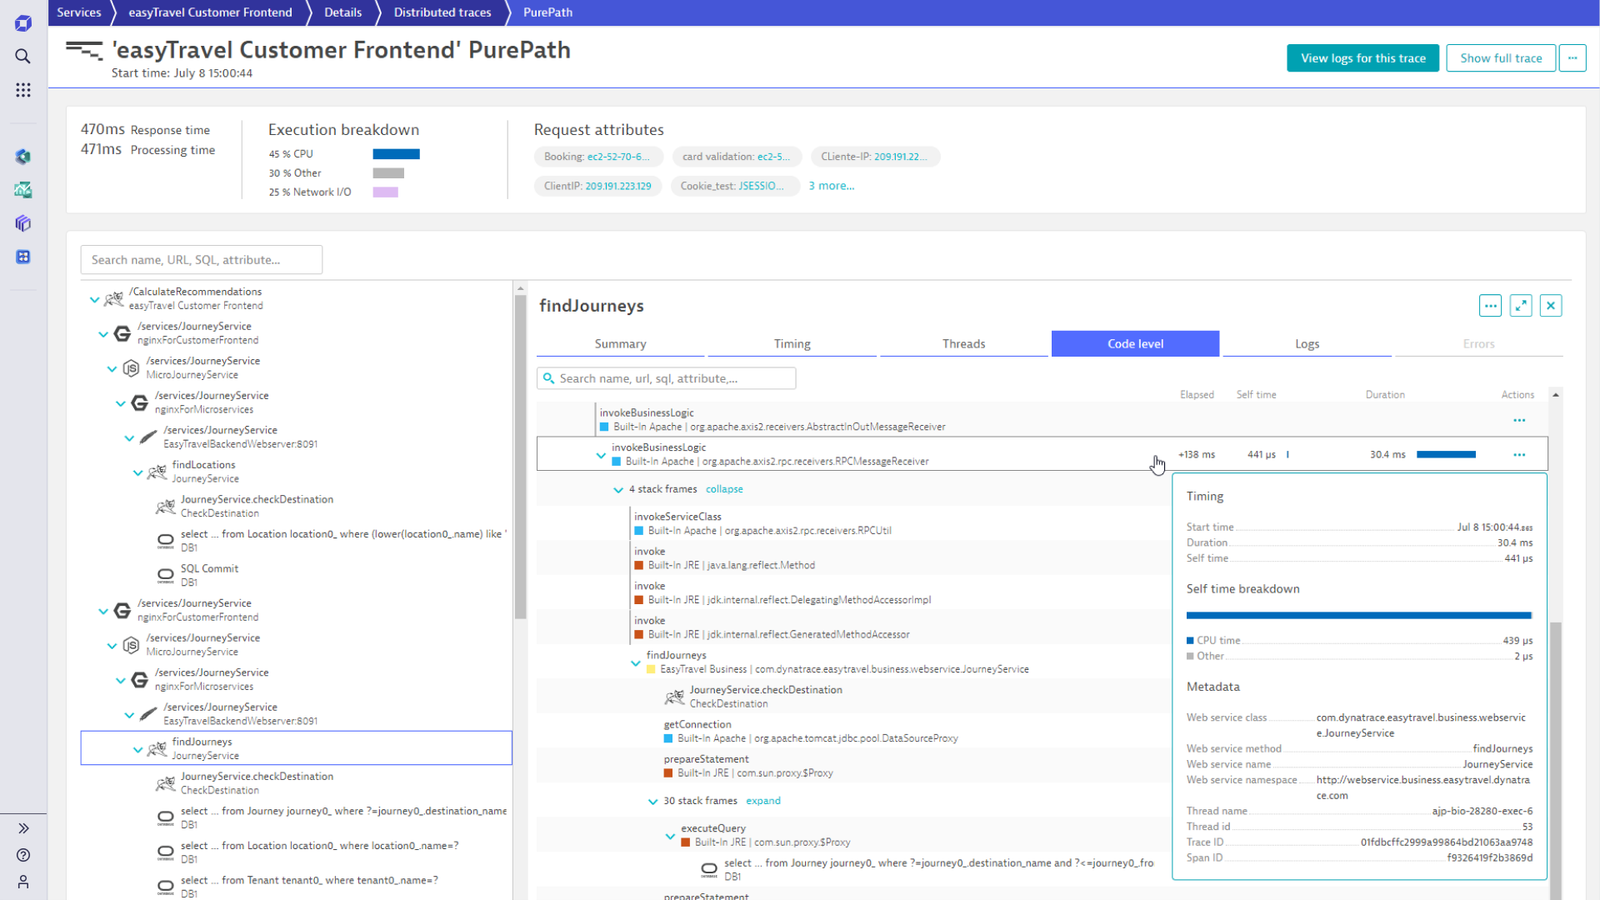The height and width of the screenshot is (900, 1600).
Task: Collapse the RPCMessageReceiver invokeBusinessLogic row
Action: pos(601,455)
